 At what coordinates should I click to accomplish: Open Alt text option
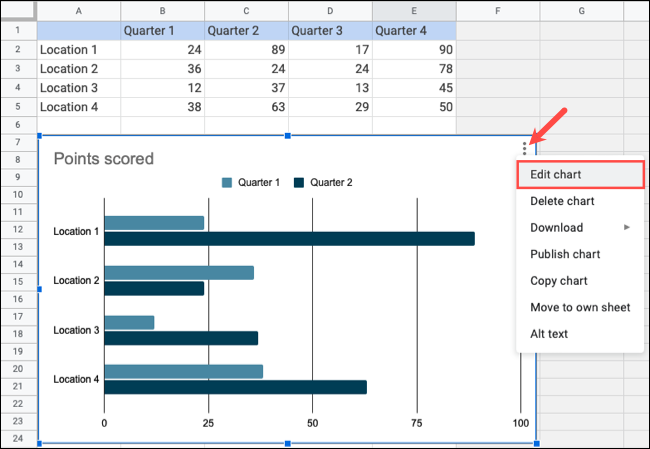pyautogui.click(x=580, y=334)
